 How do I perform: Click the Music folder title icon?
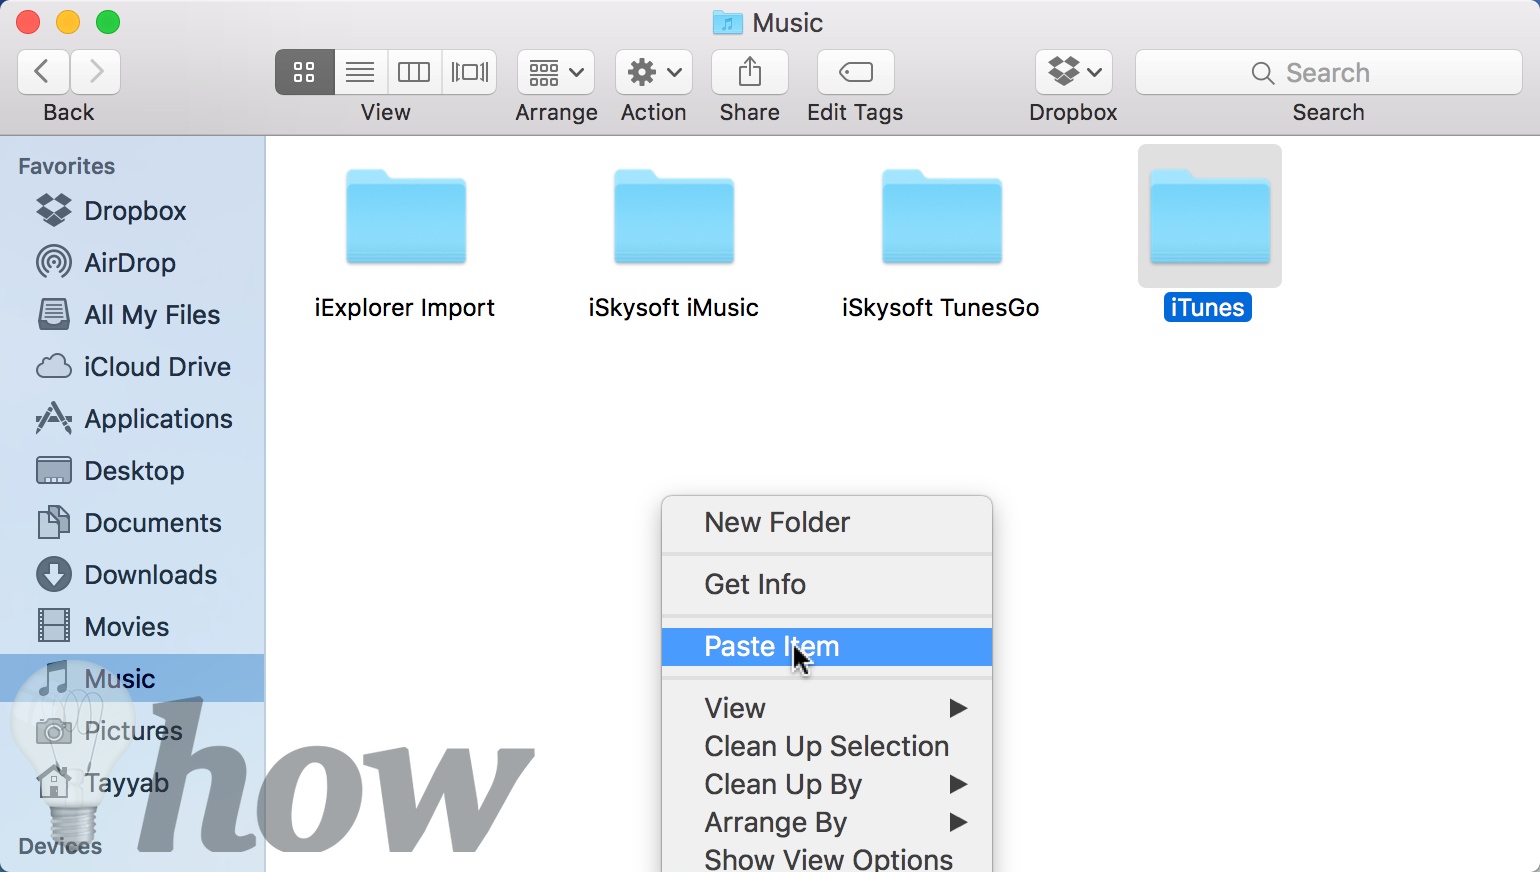(x=727, y=22)
